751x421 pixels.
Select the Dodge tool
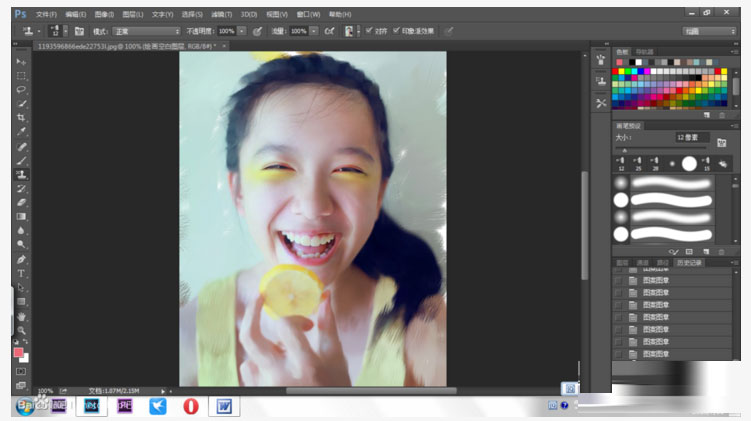coord(21,244)
